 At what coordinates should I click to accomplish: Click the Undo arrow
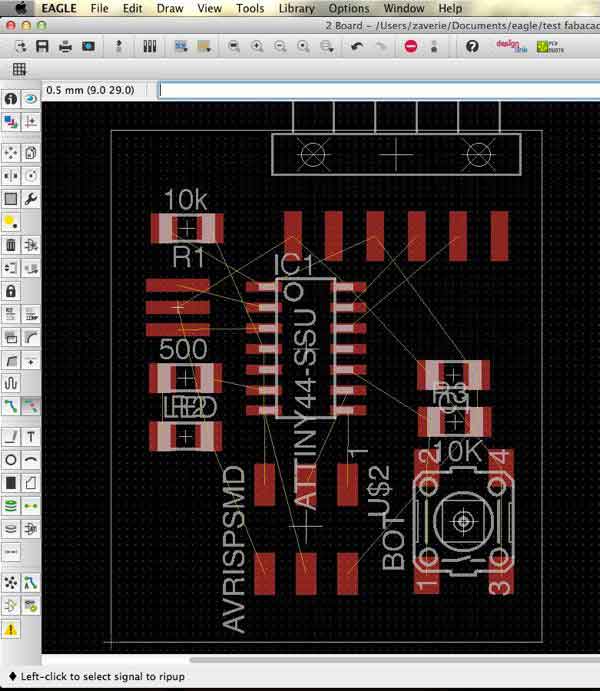click(x=357, y=46)
